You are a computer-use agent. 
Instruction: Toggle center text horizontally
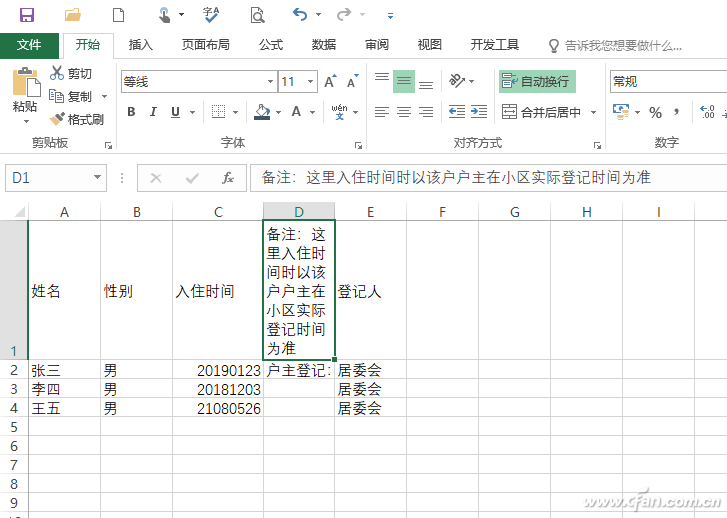coord(404,112)
